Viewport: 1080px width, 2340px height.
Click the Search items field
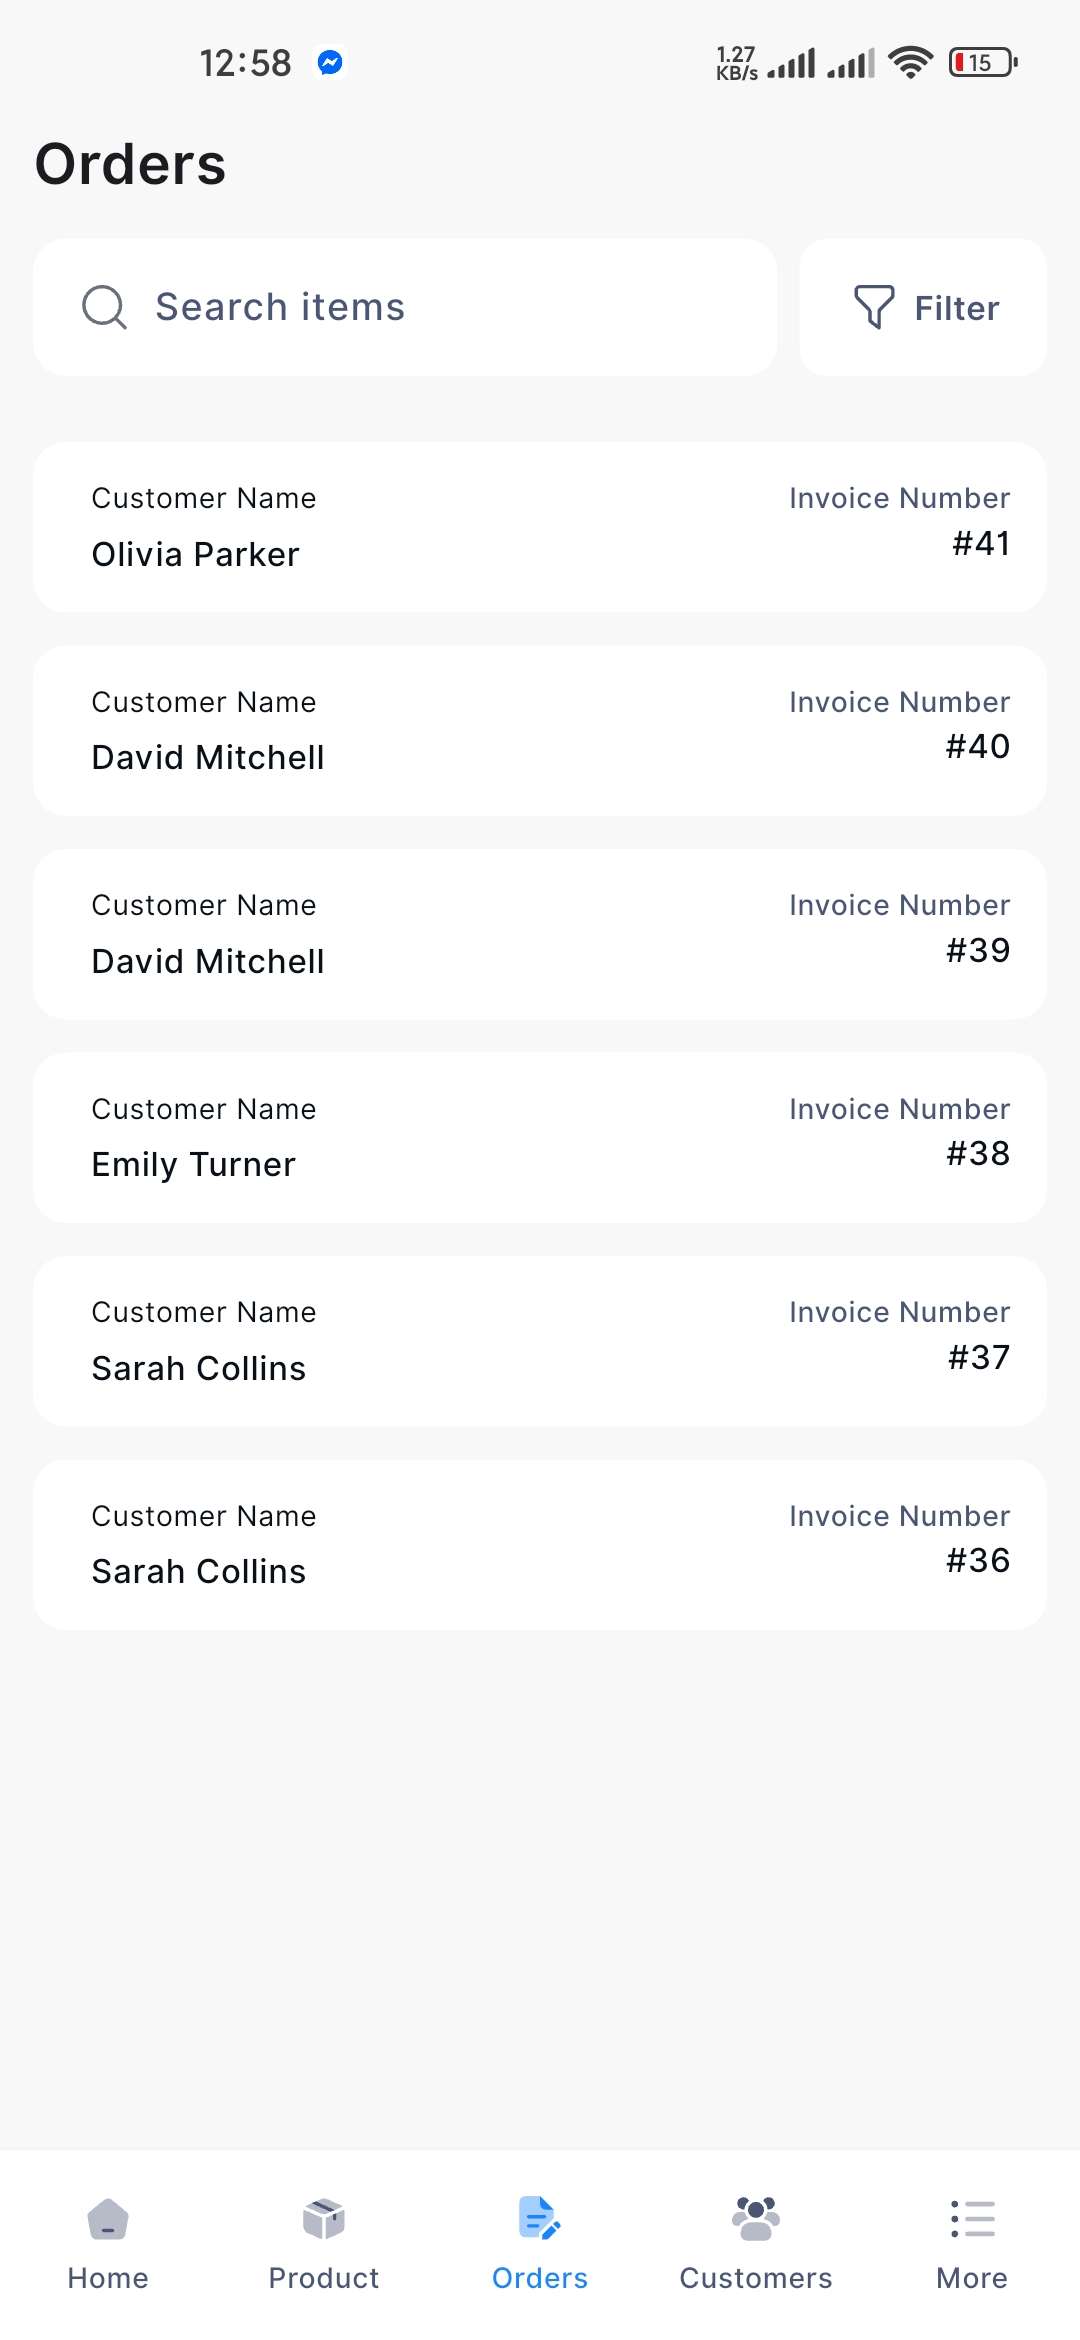coord(440,307)
